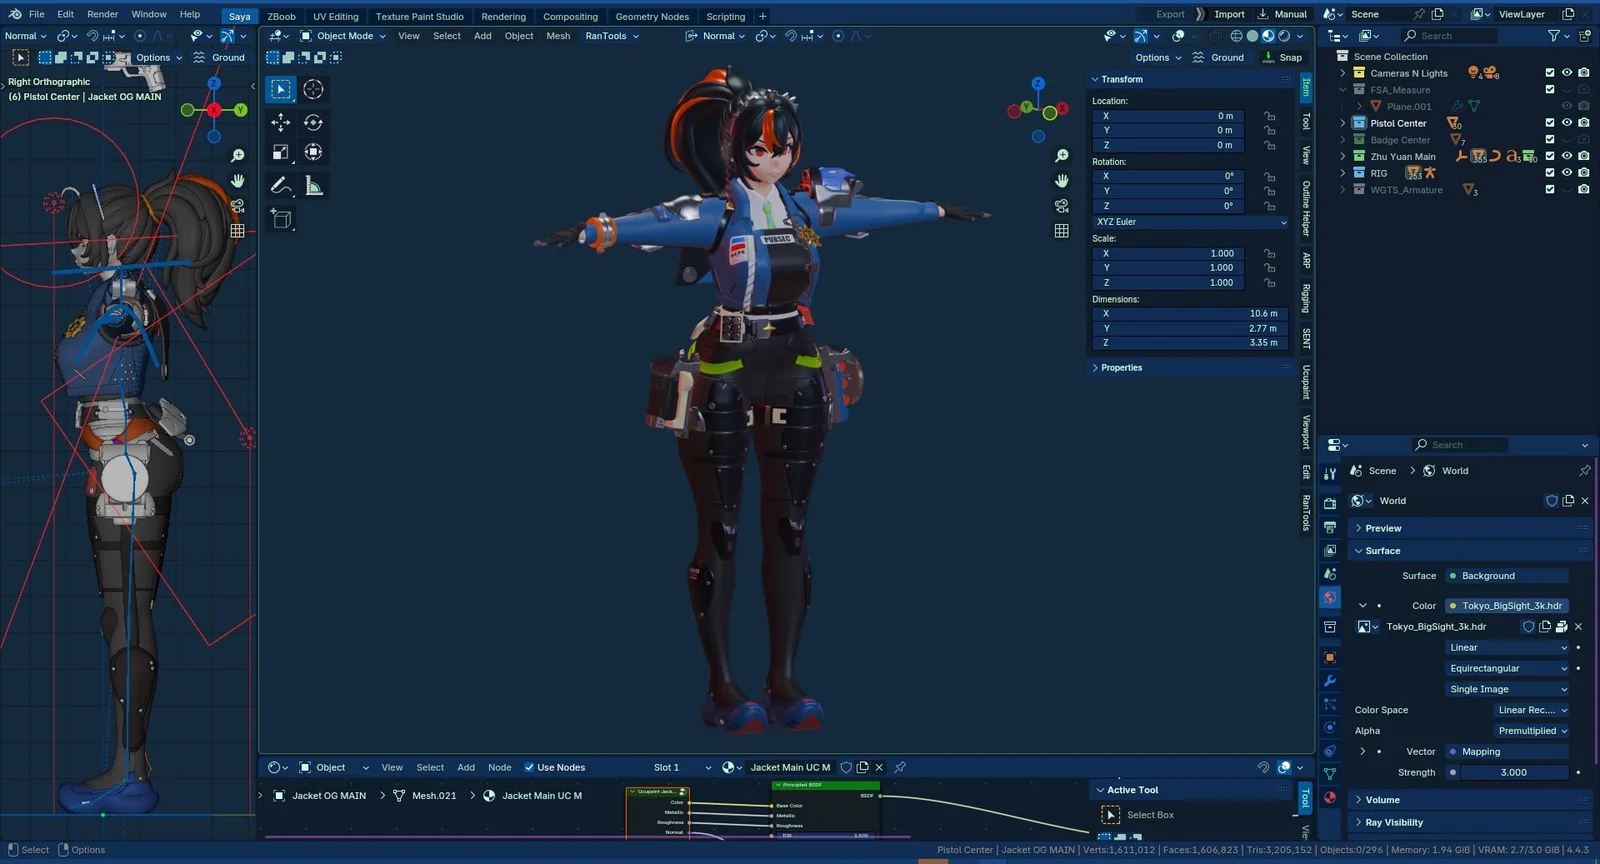The height and width of the screenshot is (864, 1600).
Task: Open the Modifiers wrench properties tab
Action: (x=1329, y=681)
